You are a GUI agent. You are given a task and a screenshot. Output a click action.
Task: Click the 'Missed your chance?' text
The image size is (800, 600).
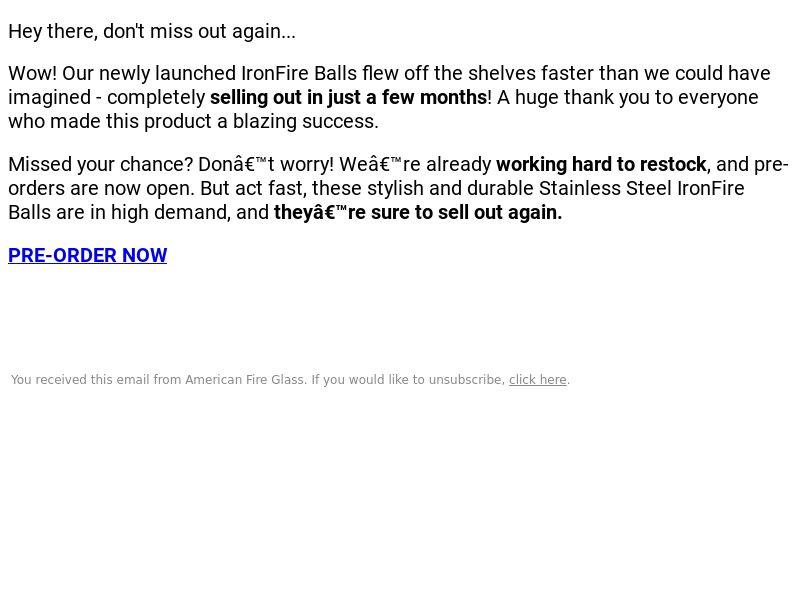pos(101,164)
